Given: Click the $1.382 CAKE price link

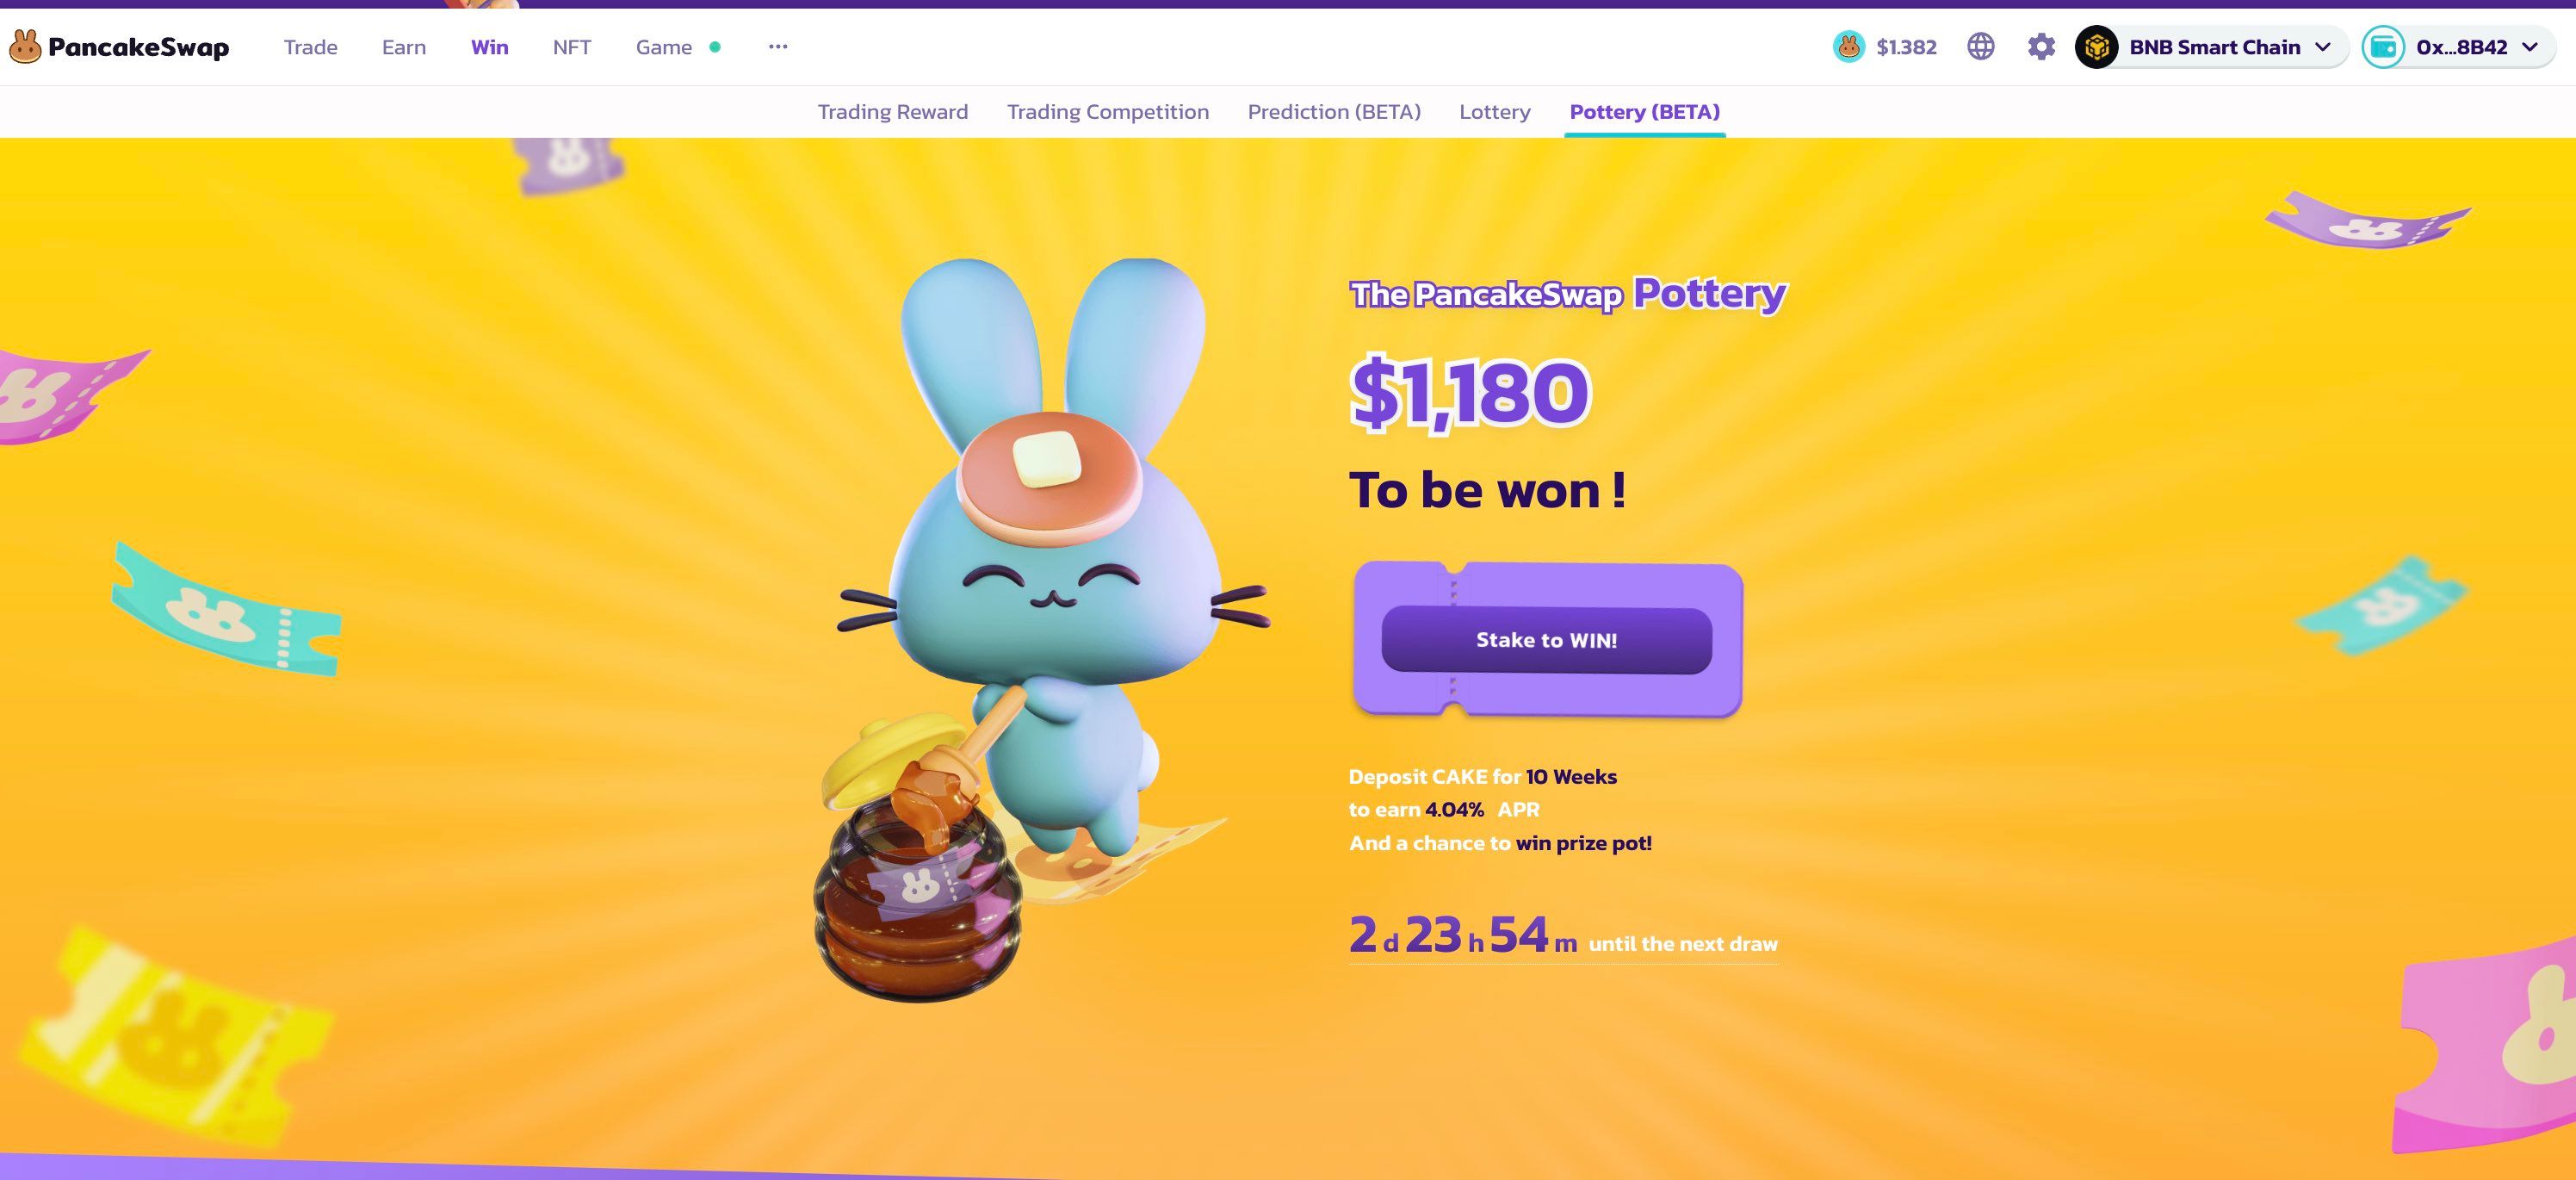Looking at the screenshot, I should point(1906,47).
